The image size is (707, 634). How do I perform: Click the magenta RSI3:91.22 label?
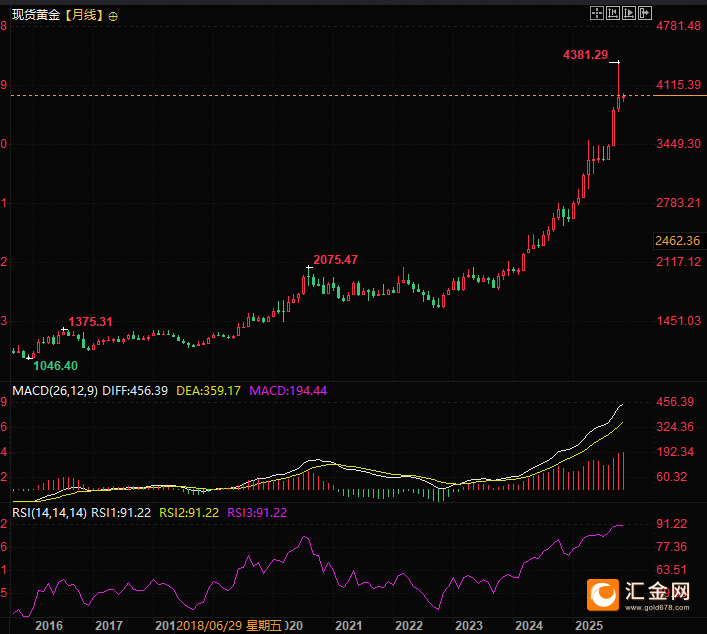point(257,513)
